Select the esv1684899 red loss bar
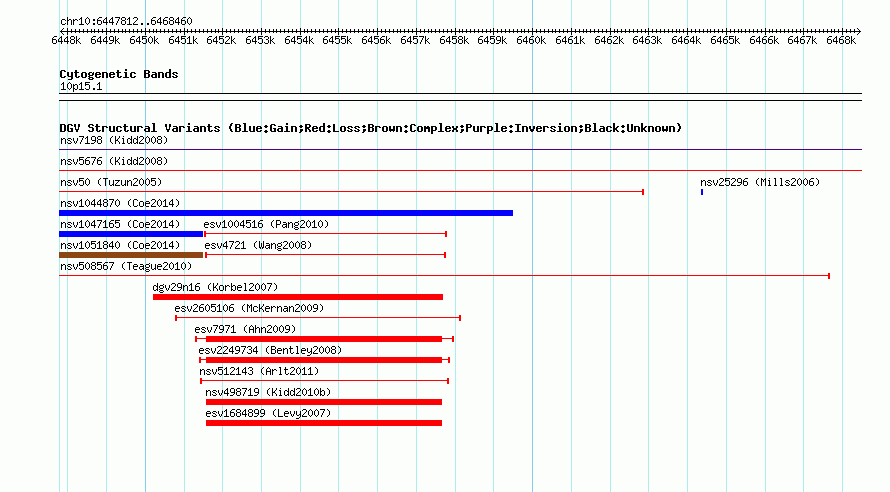 click(324, 423)
